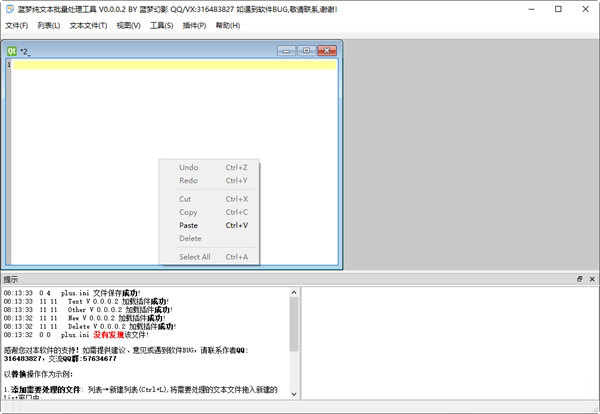Choose Undo in the context menu
600x414 pixels.
coord(209,168)
